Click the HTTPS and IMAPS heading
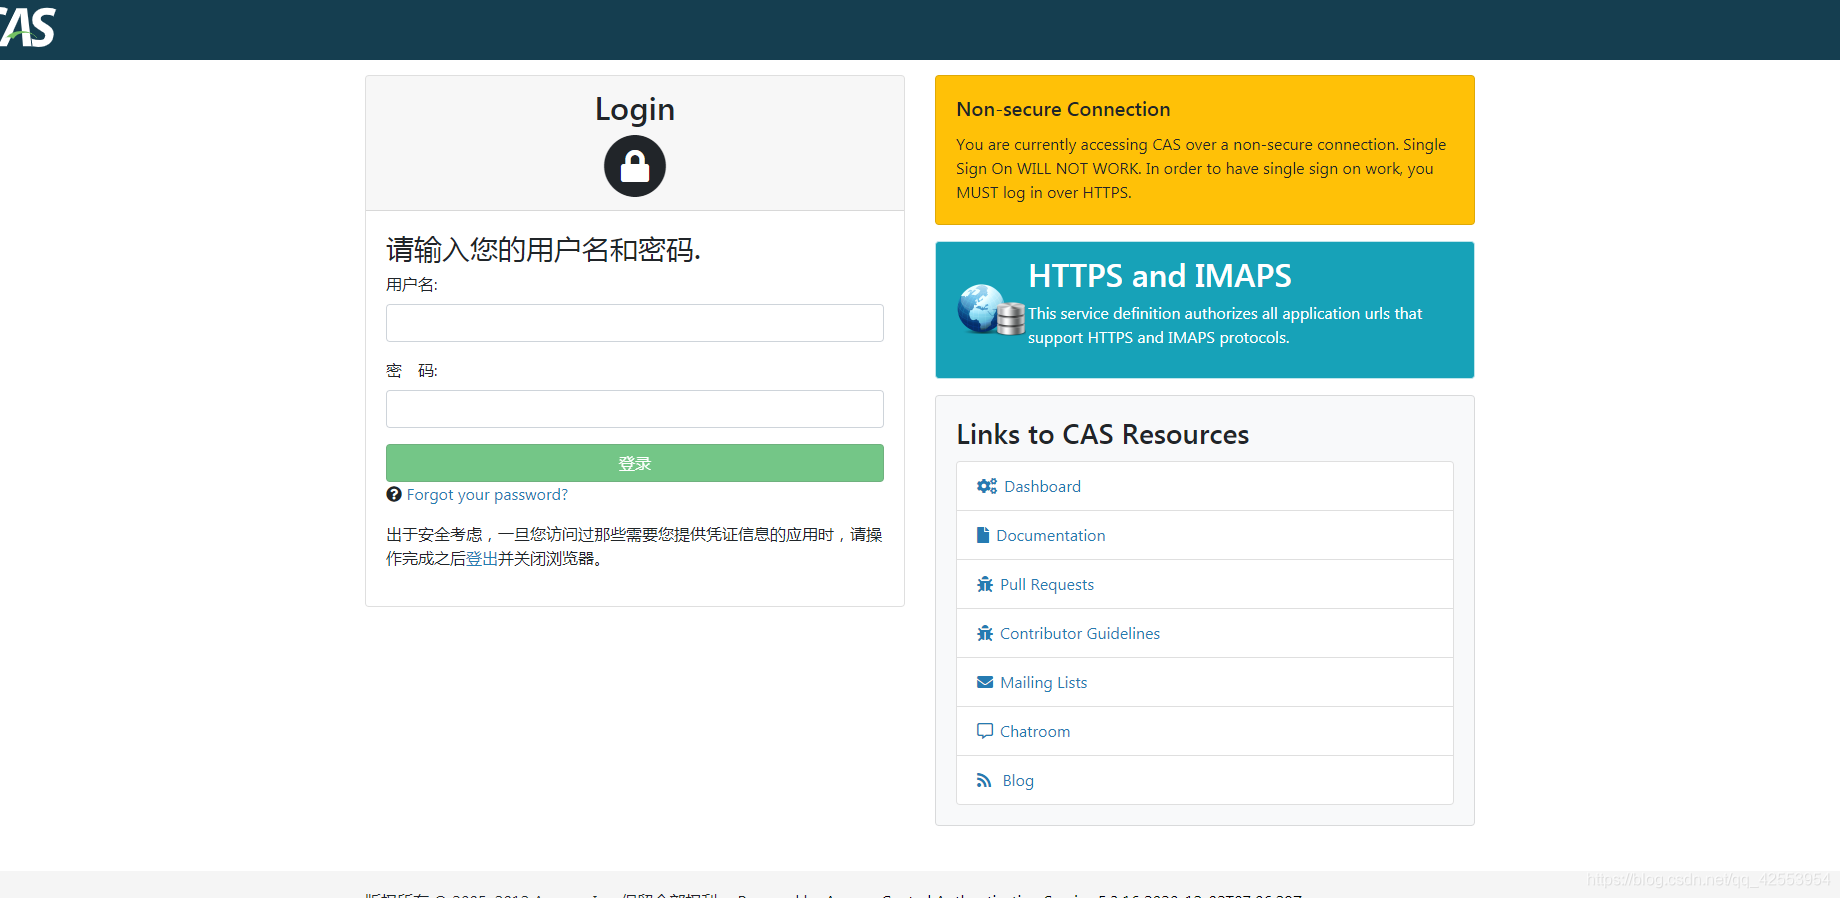This screenshot has width=1840, height=898. point(1160,275)
